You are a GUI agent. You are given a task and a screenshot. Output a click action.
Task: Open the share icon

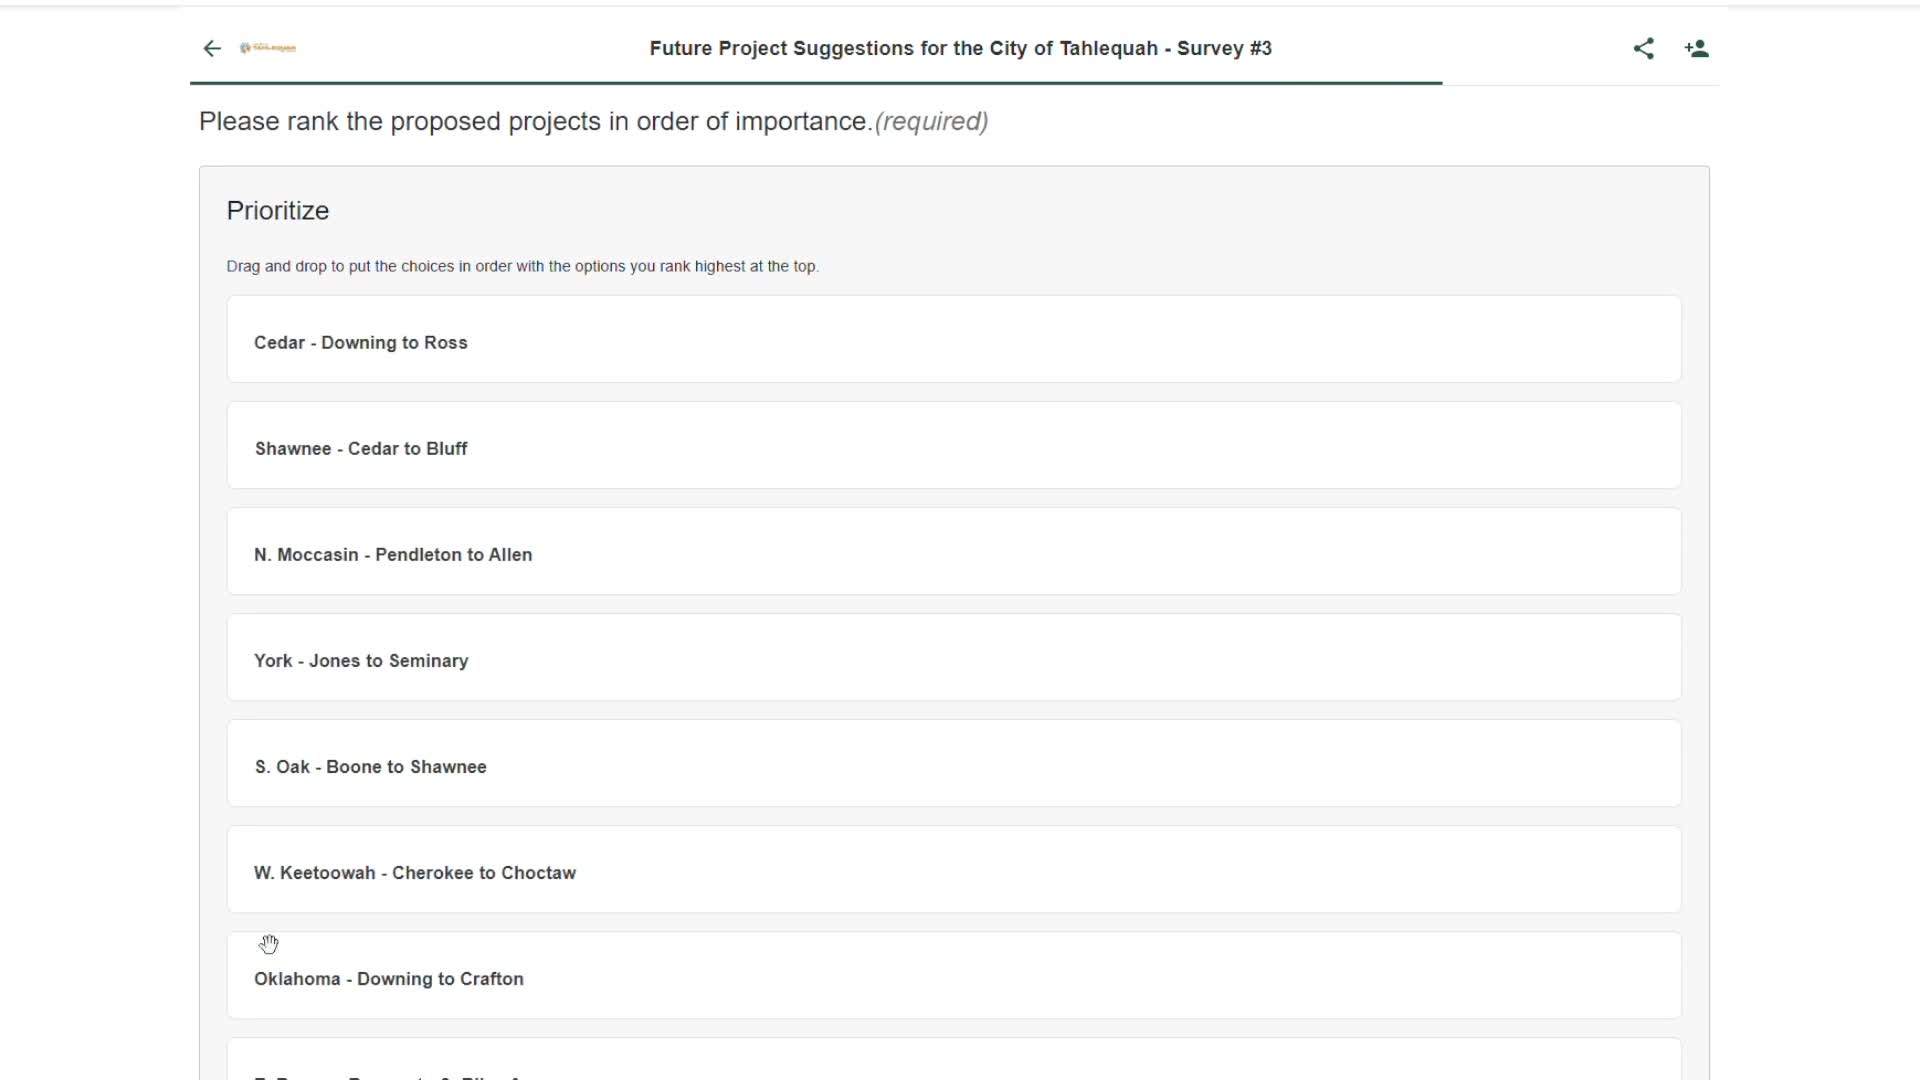point(1643,48)
